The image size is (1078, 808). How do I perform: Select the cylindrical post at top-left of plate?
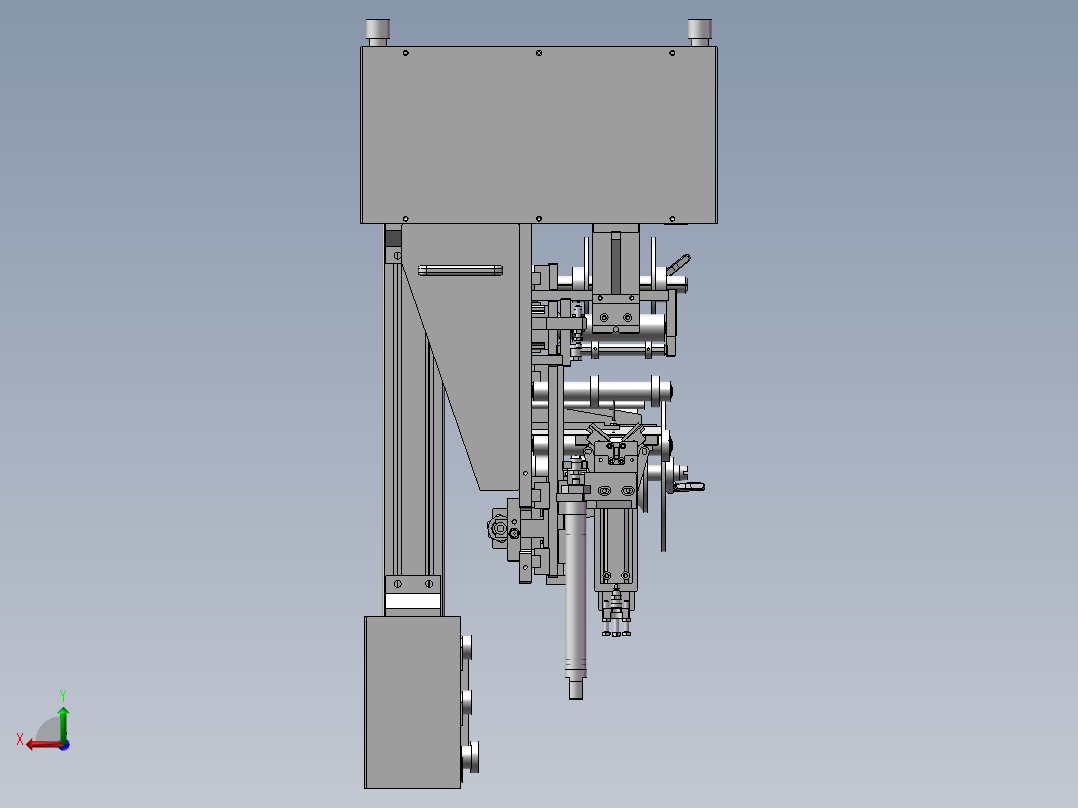coord(377,32)
